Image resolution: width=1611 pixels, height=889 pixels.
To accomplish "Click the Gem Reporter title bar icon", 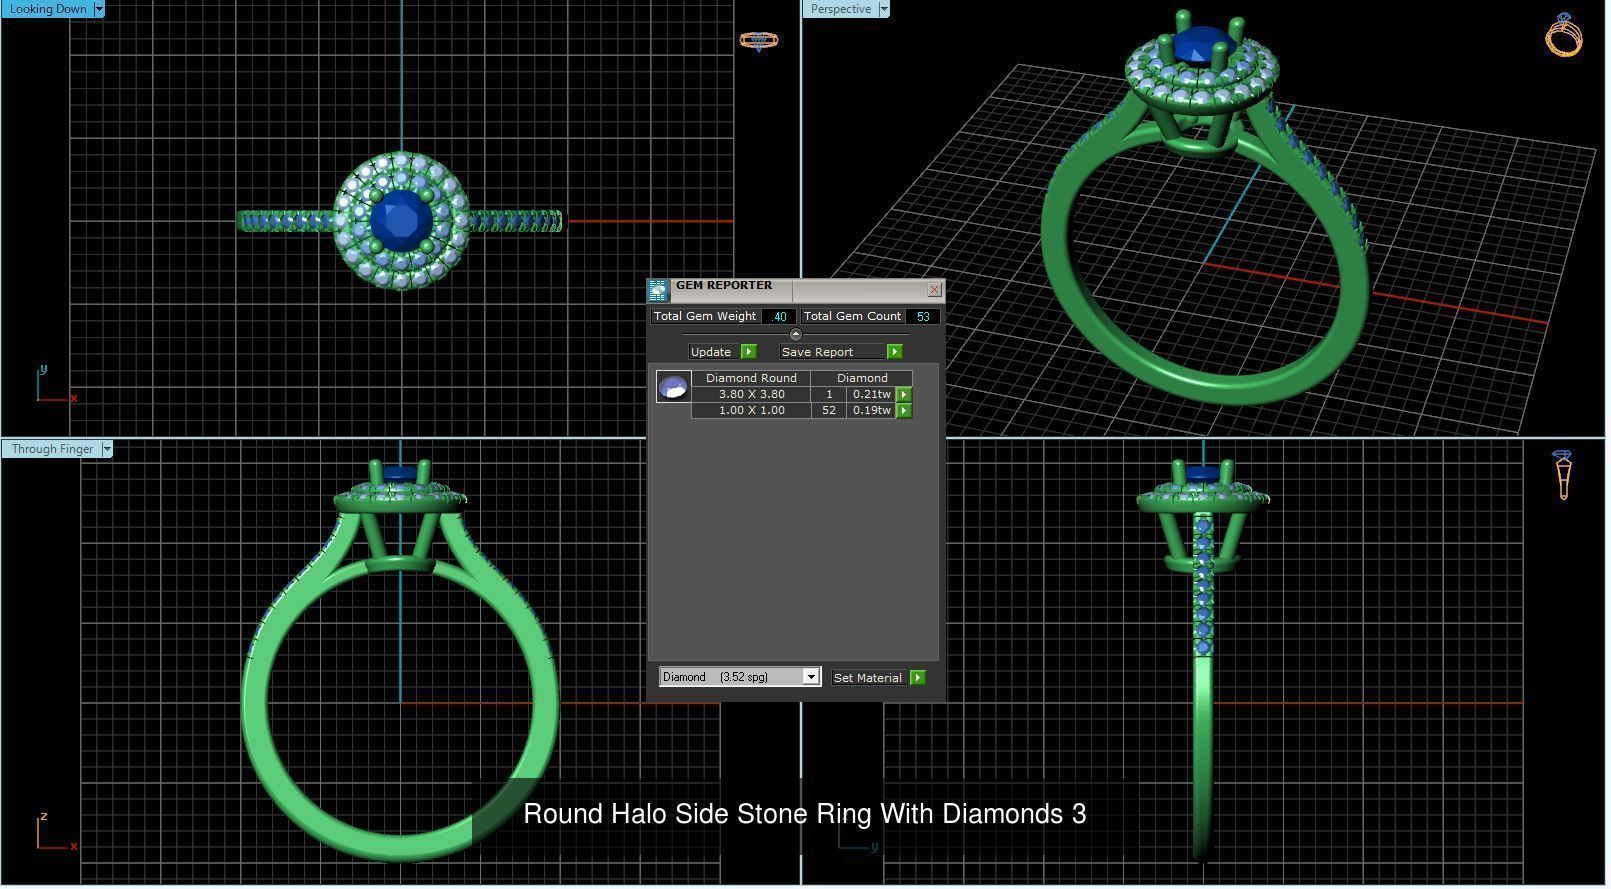I will 657,291.
